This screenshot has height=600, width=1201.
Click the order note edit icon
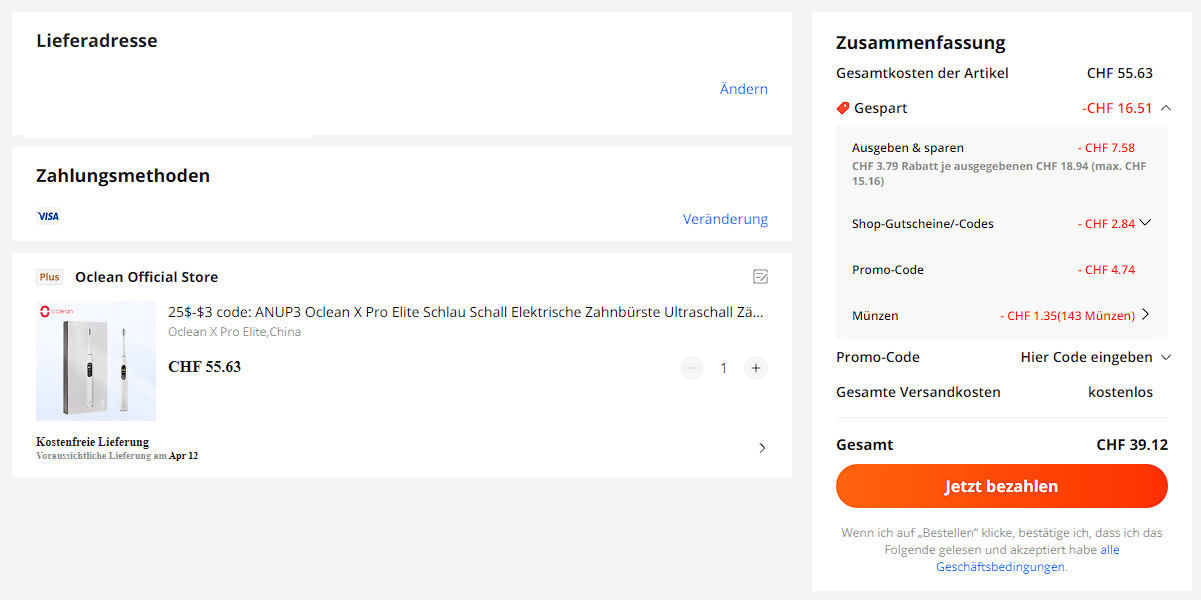[x=760, y=277]
